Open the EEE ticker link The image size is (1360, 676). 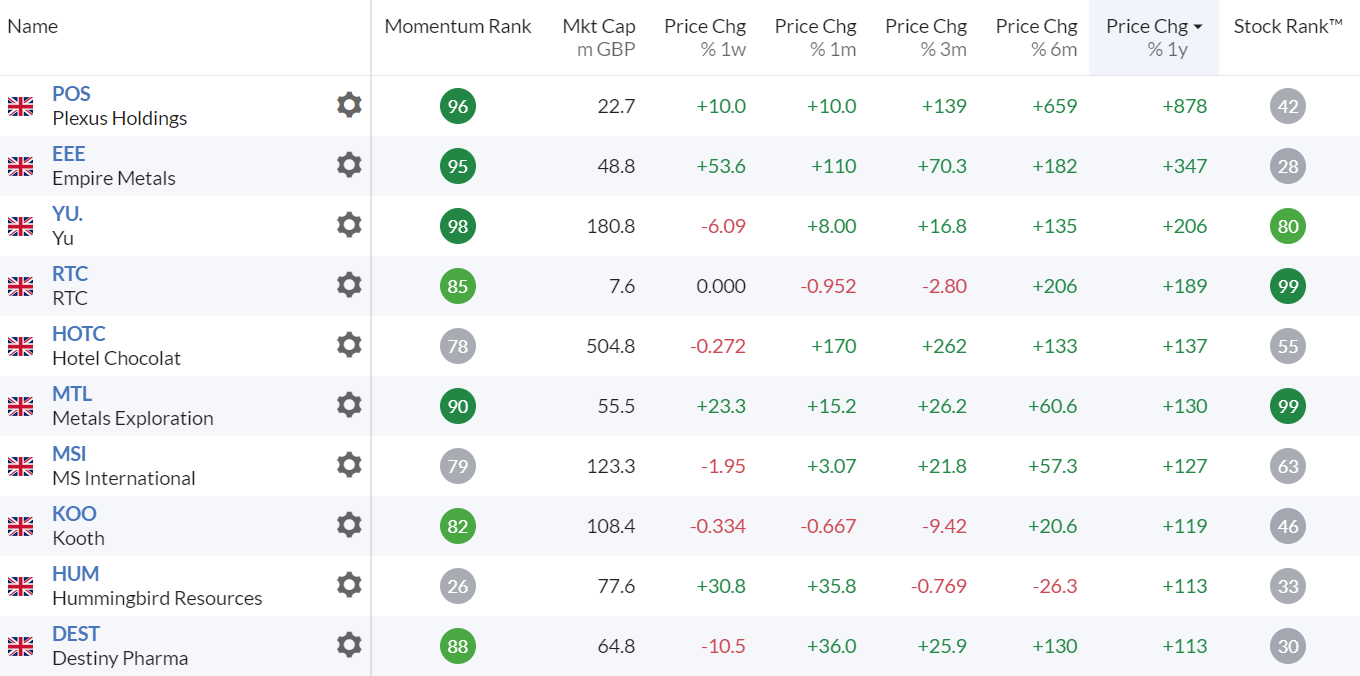pyautogui.click(x=69, y=154)
